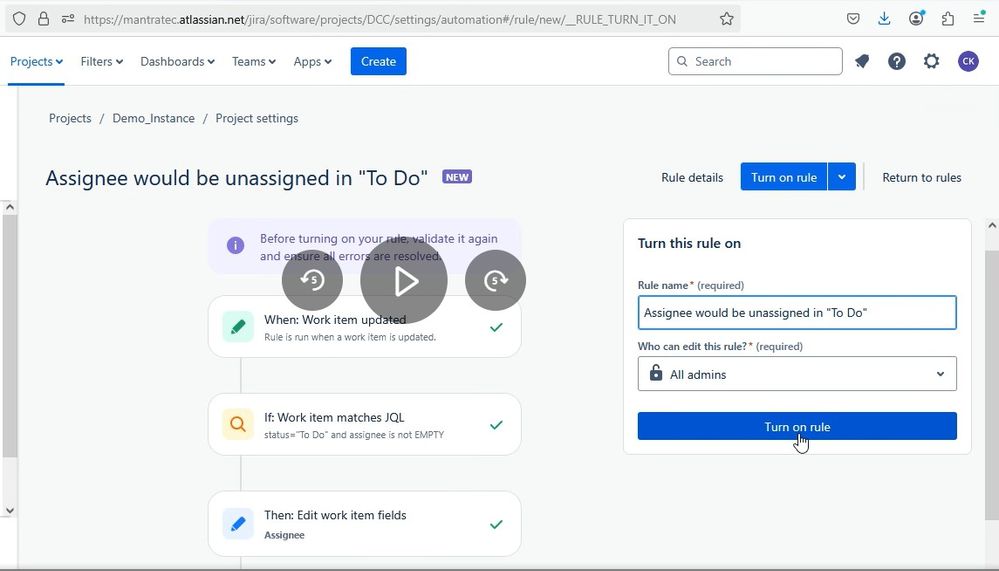Screen dimensions: 999x571
Task: Select the If: Work item matches JQL card
Action: tap(364, 424)
